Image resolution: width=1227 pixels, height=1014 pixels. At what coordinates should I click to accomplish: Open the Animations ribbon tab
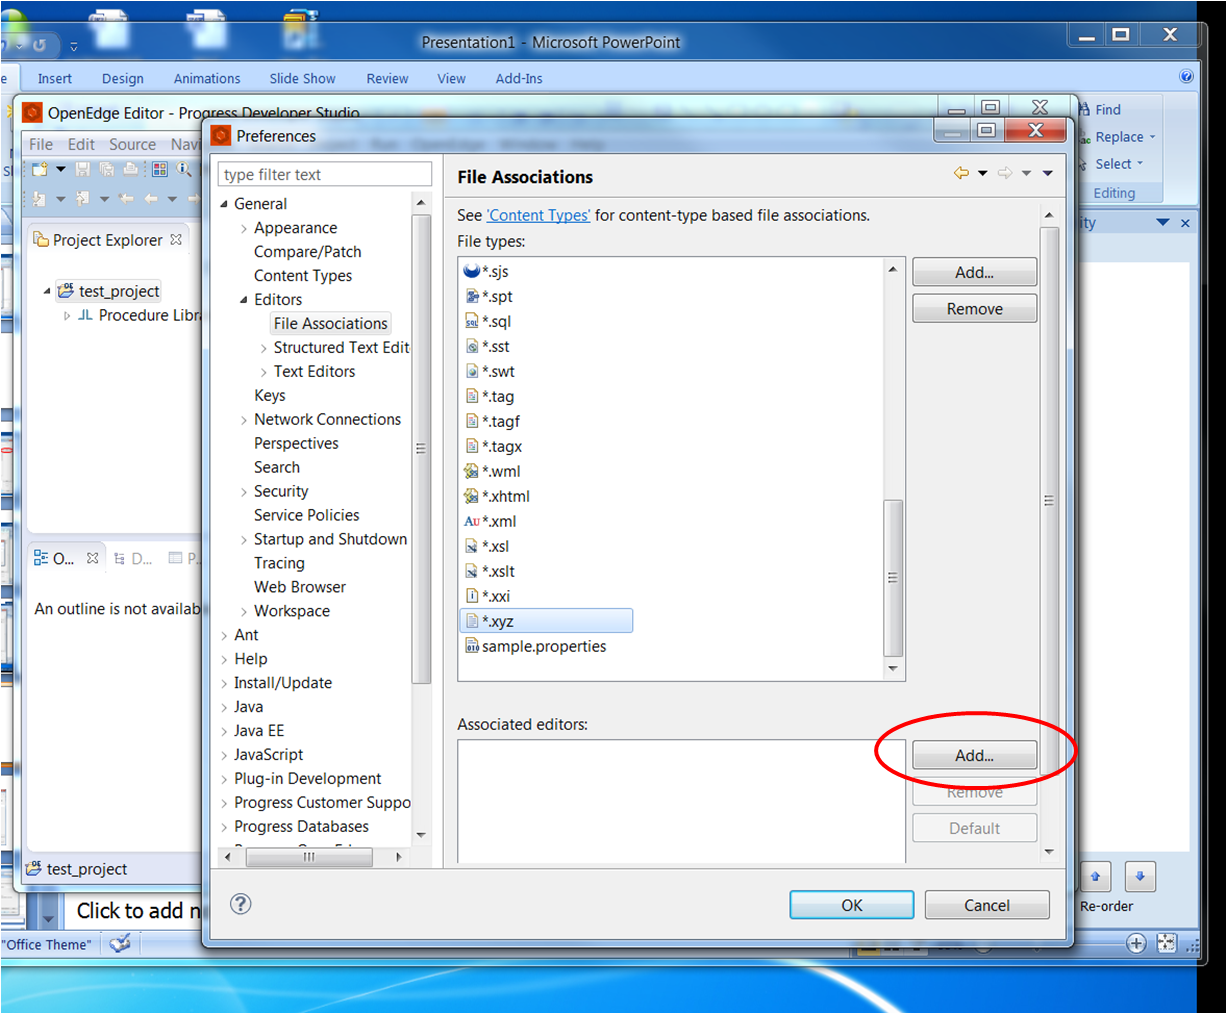point(207,78)
